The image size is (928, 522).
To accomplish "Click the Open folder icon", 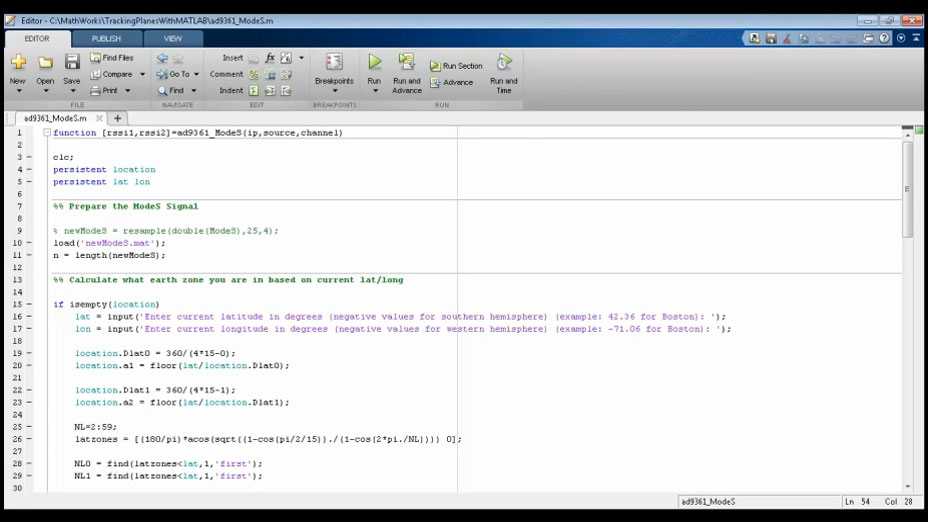I will coord(46,62).
